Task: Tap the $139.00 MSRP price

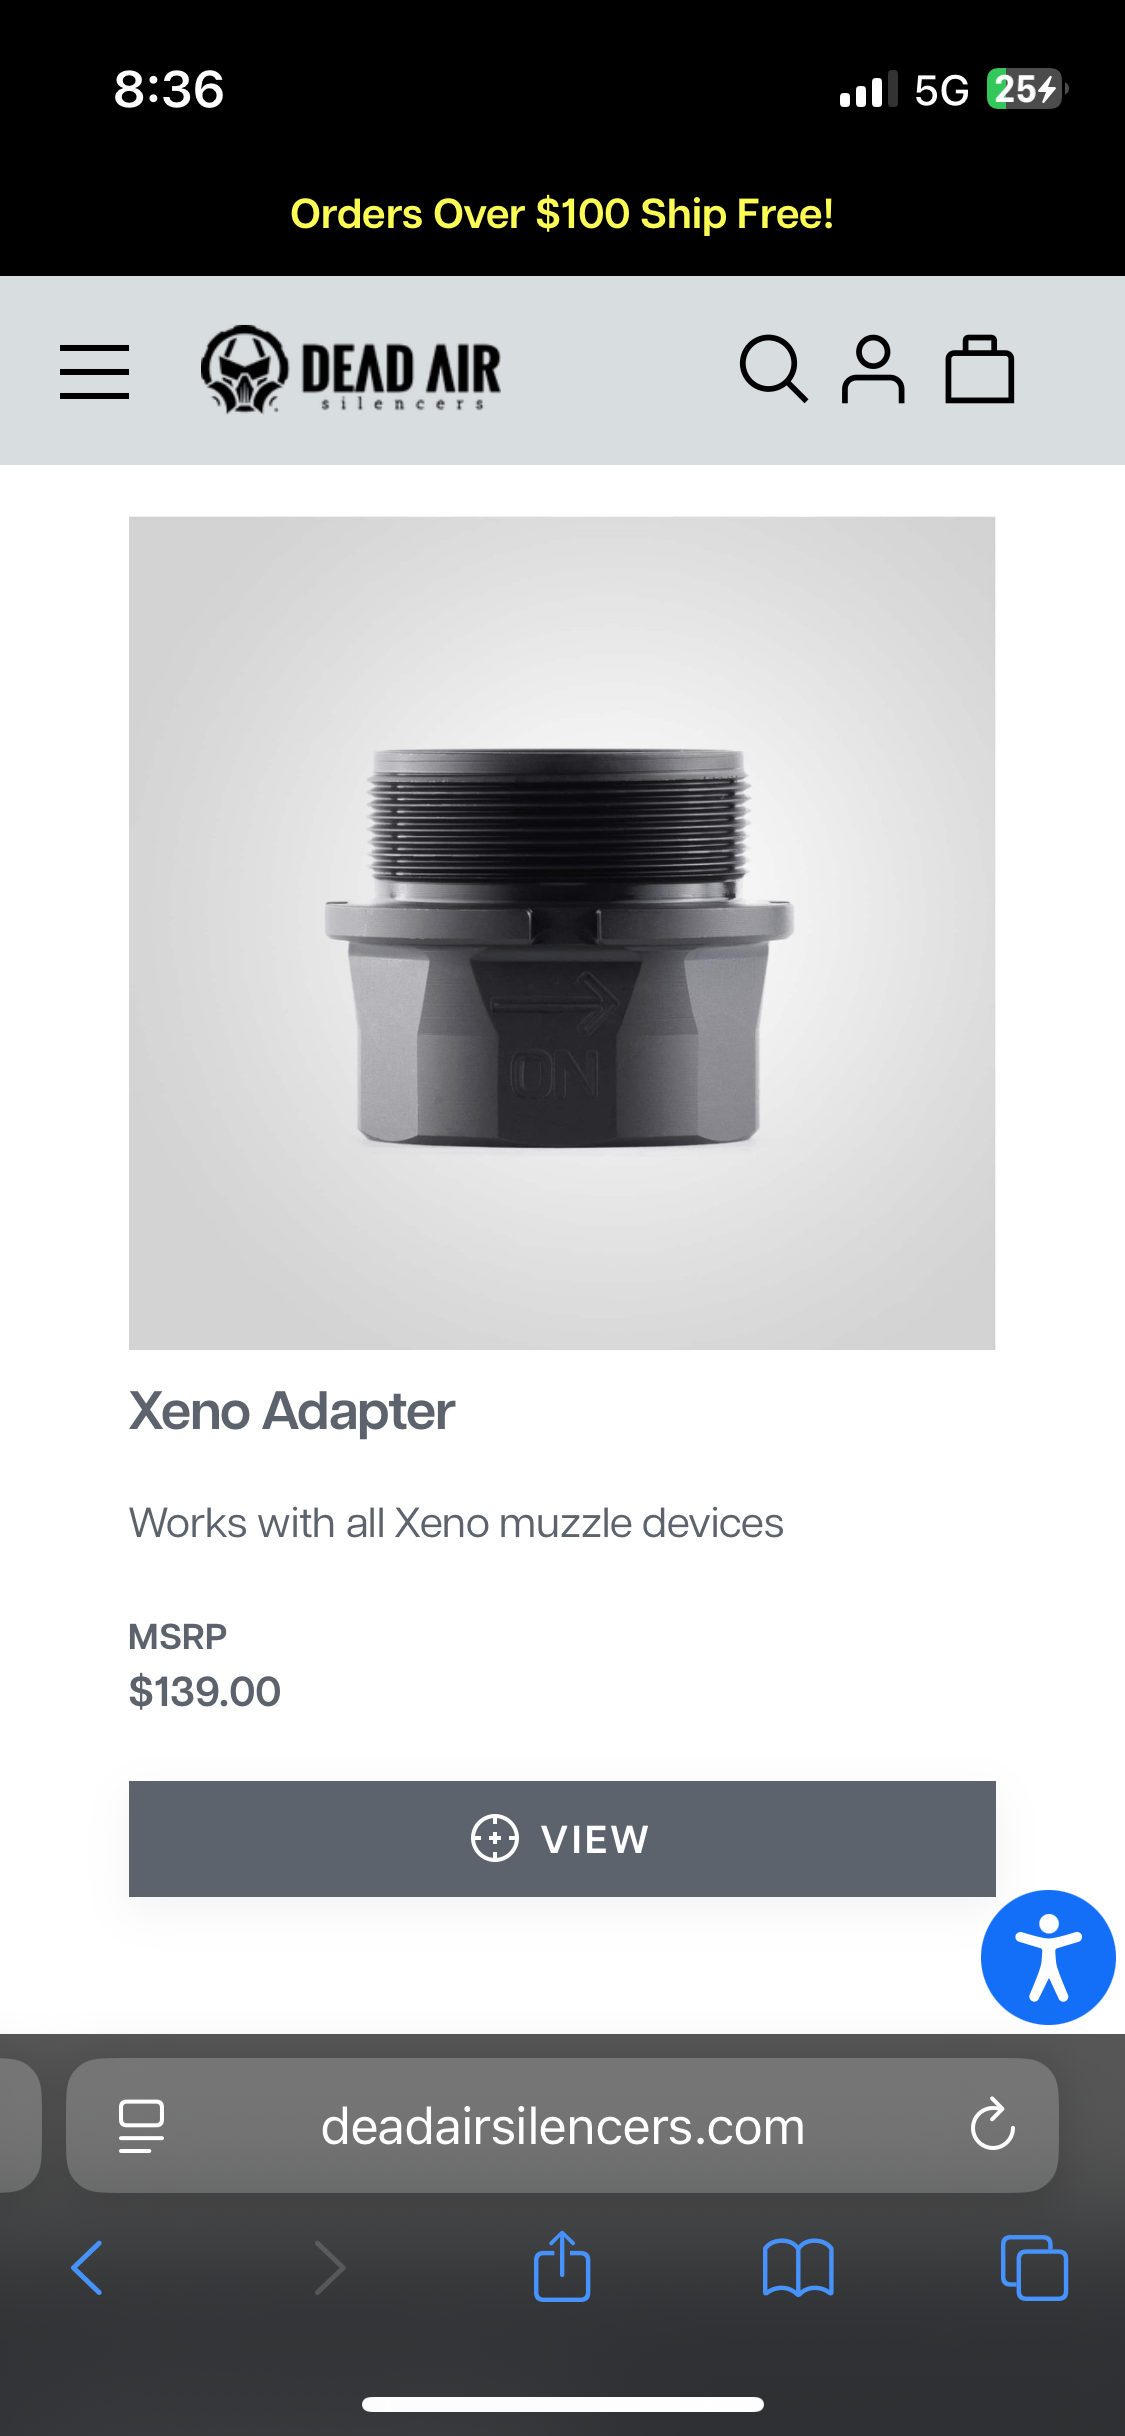Action: click(x=205, y=1692)
